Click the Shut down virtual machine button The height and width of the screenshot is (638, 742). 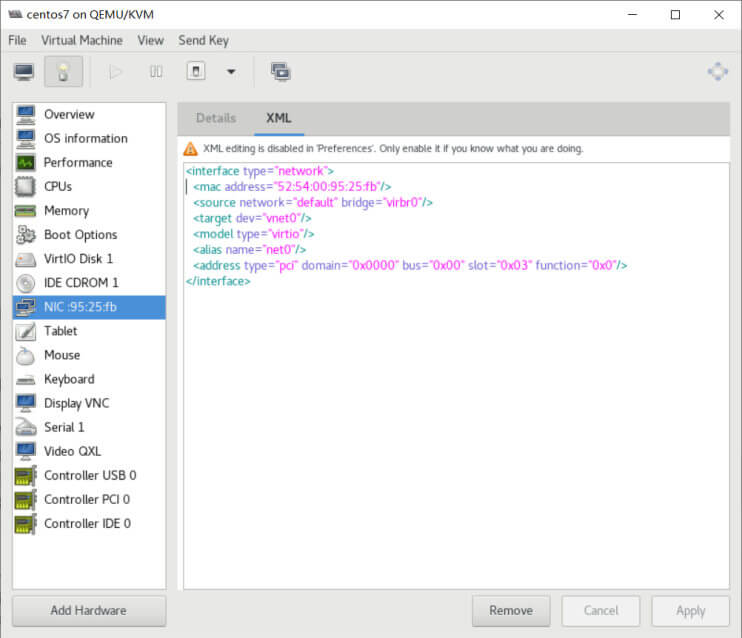pos(196,71)
